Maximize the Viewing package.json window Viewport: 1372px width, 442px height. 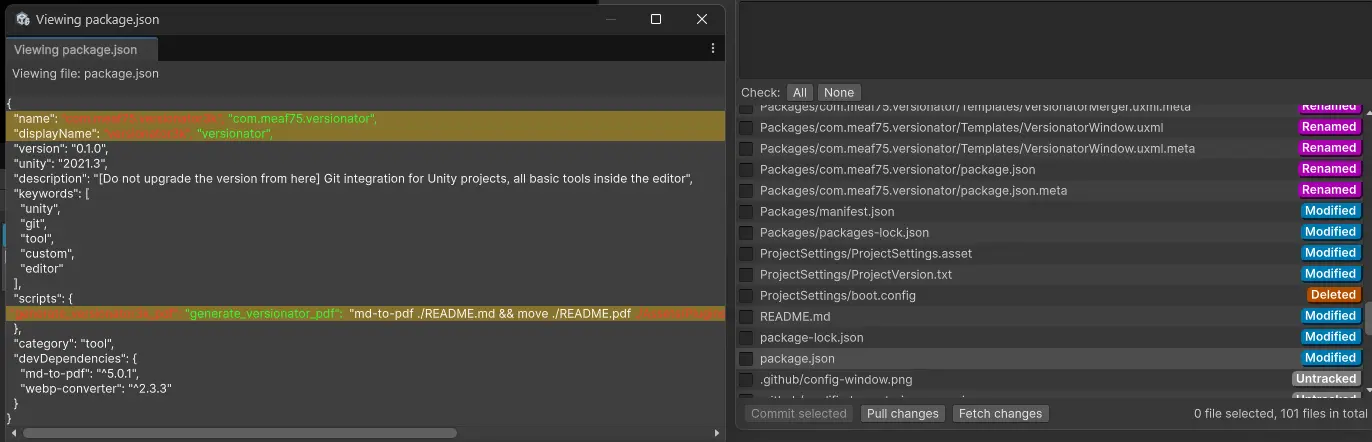coord(656,19)
